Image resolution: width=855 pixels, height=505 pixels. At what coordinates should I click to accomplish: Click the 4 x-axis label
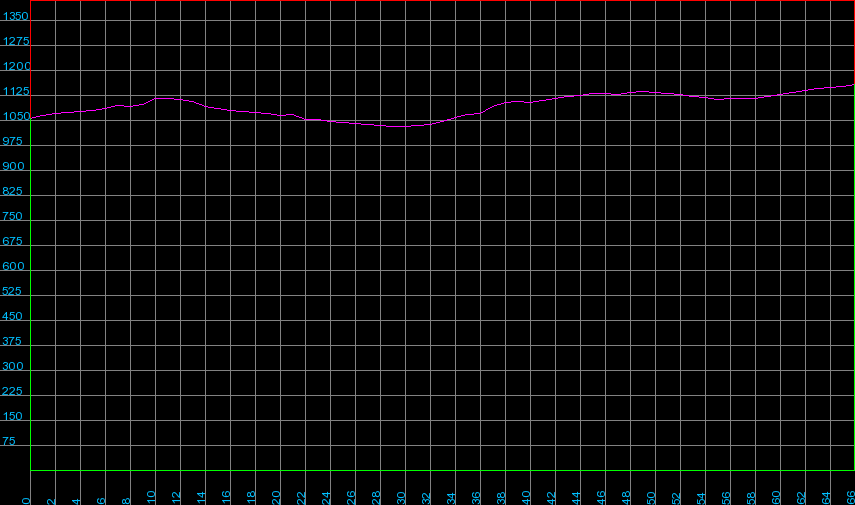click(76, 501)
